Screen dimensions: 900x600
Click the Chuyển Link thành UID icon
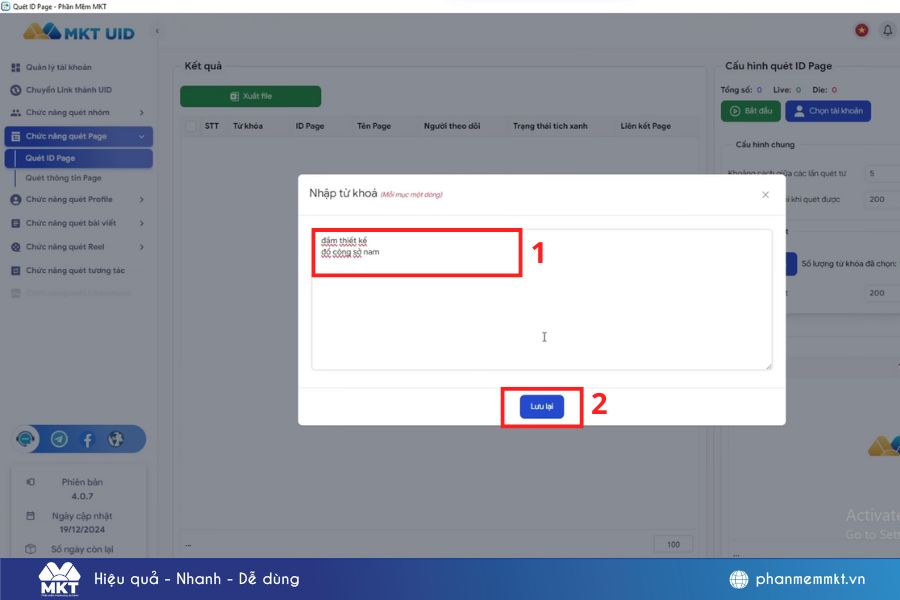tap(15, 90)
